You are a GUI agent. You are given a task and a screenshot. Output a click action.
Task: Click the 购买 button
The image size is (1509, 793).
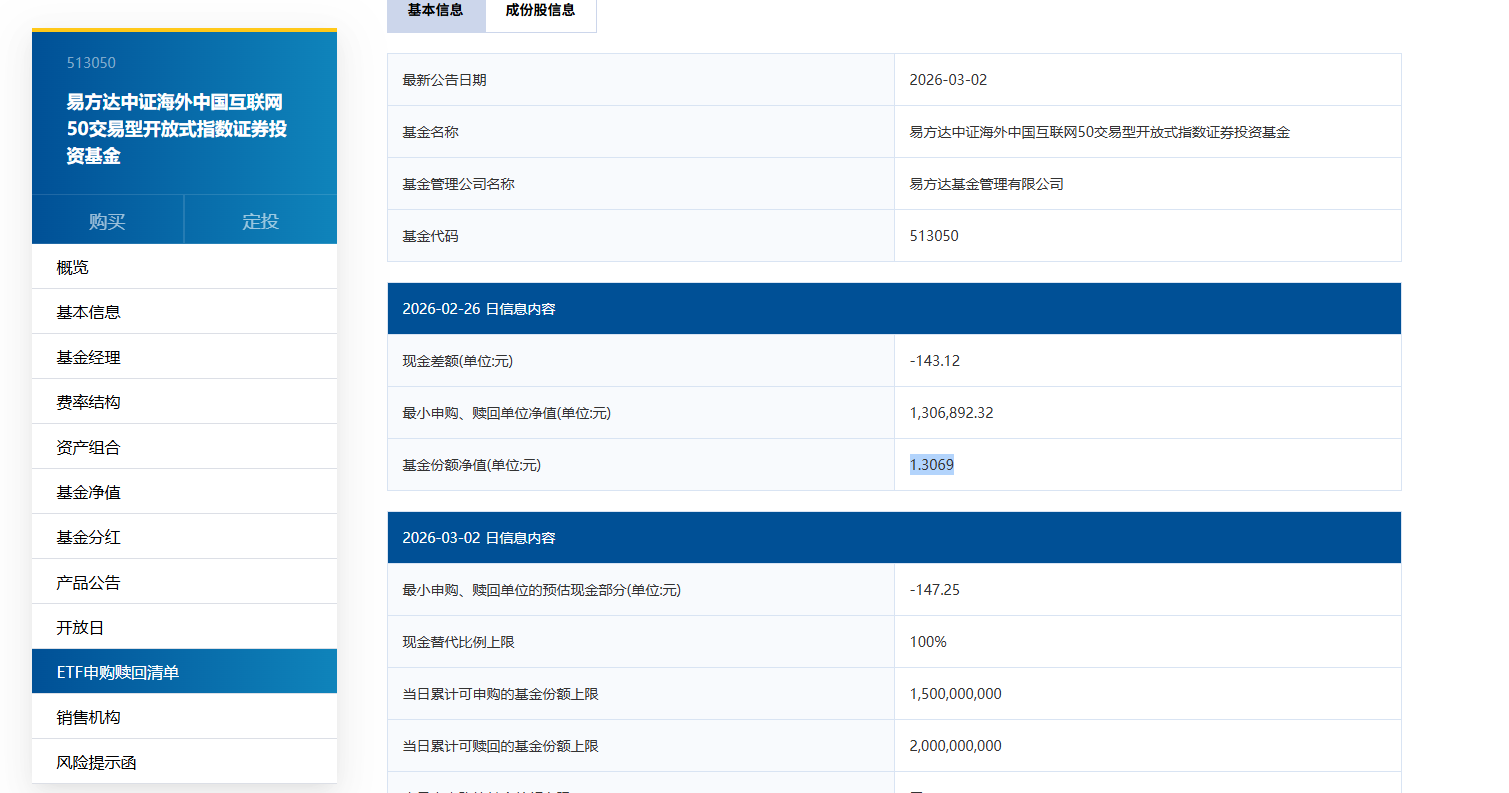(x=107, y=221)
